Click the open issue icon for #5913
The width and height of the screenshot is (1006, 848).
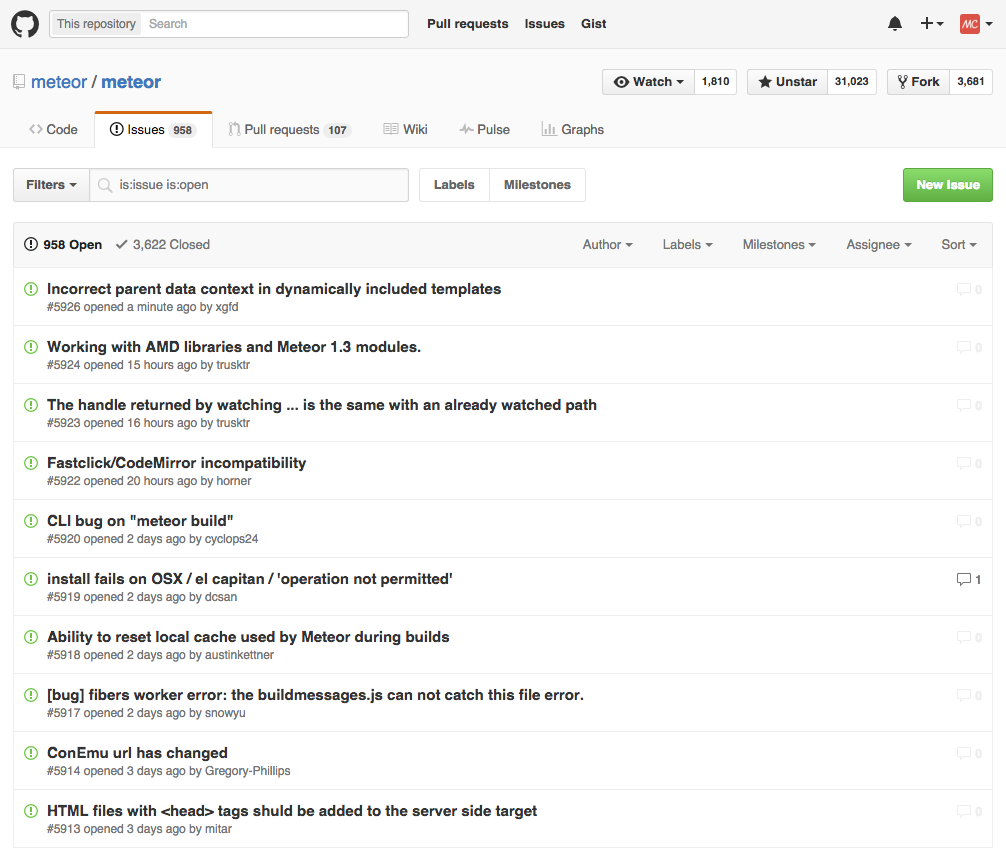click(31, 811)
